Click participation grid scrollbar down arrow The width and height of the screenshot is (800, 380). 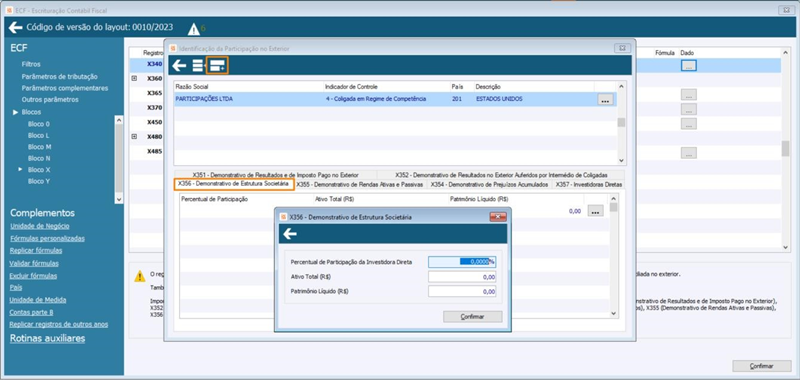(x=621, y=160)
